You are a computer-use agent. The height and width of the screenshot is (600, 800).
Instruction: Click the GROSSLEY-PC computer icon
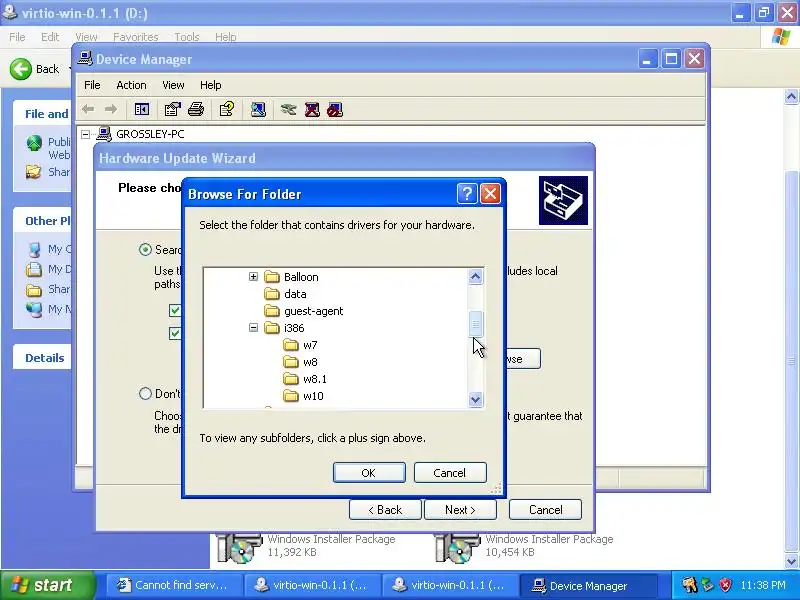click(104, 134)
